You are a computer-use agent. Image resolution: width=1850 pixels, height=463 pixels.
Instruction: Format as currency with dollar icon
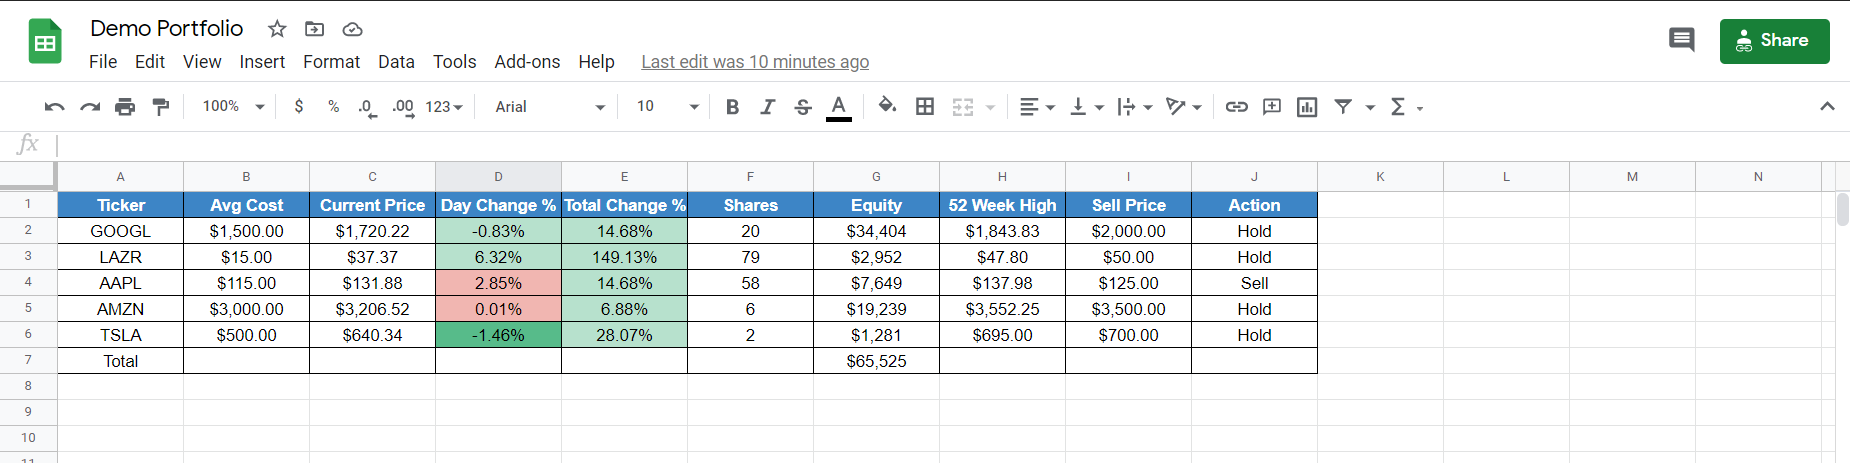point(299,106)
